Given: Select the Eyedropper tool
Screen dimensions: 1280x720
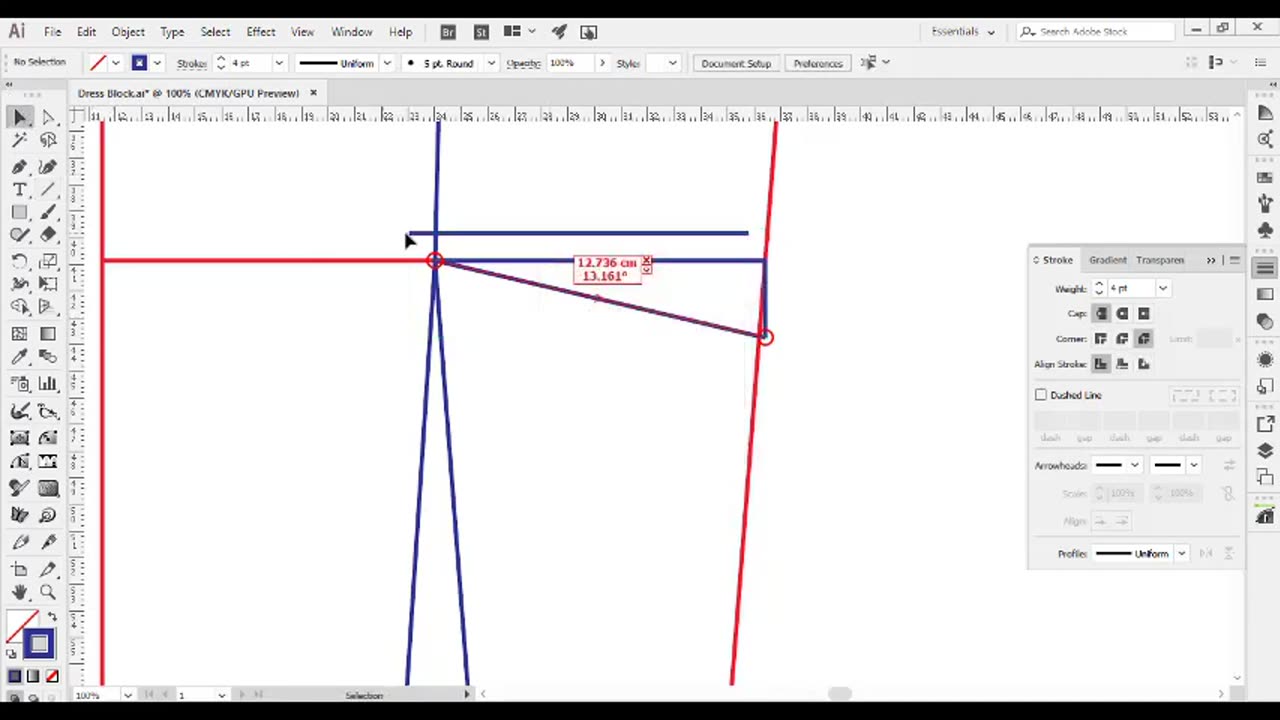Looking at the screenshot, I should click(20, 358).
